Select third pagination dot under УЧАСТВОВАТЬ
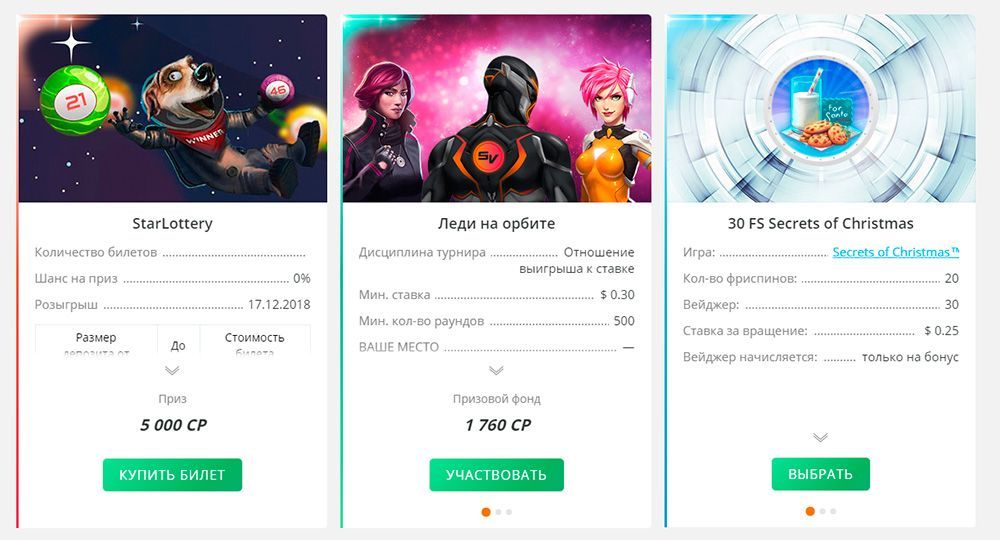Image resolution: width=1000 pixels, height=540 pixels. click(508, 512)
